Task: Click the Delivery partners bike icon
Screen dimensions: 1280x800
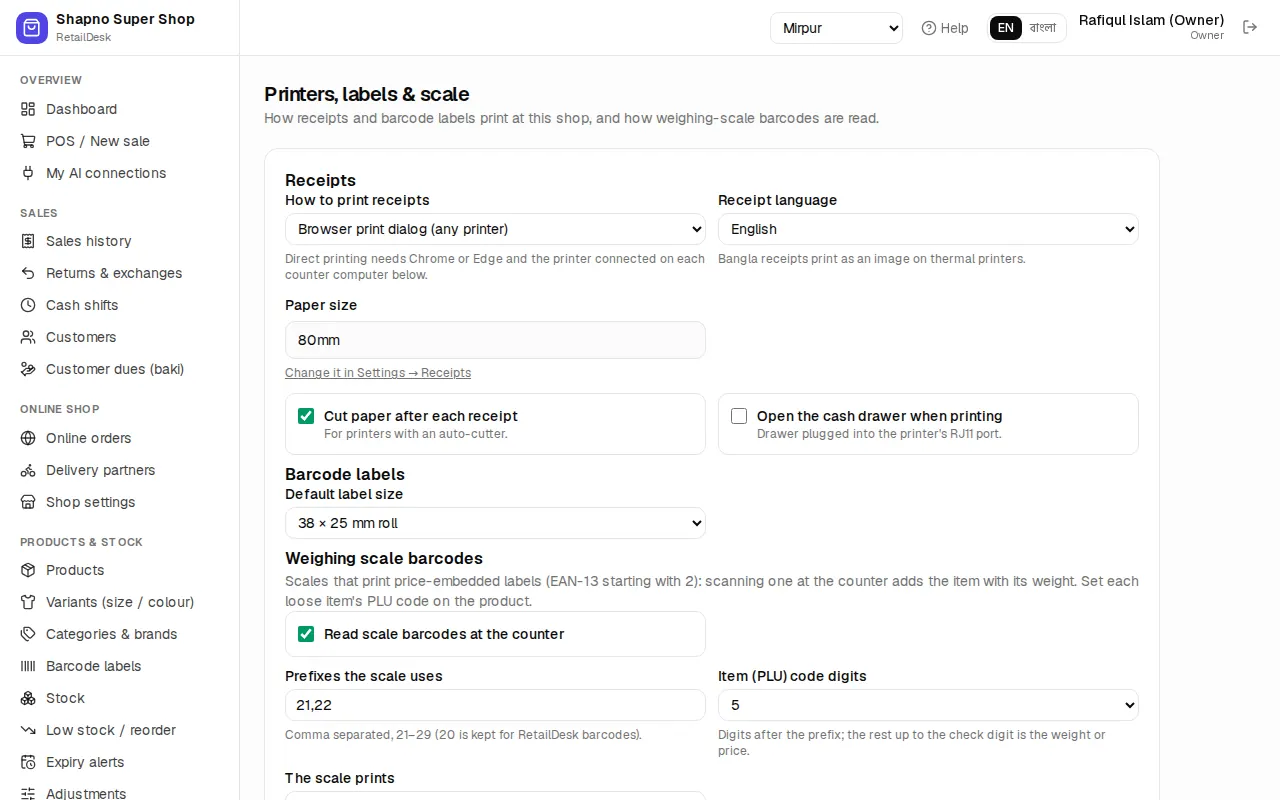Action: pos(28,470)
